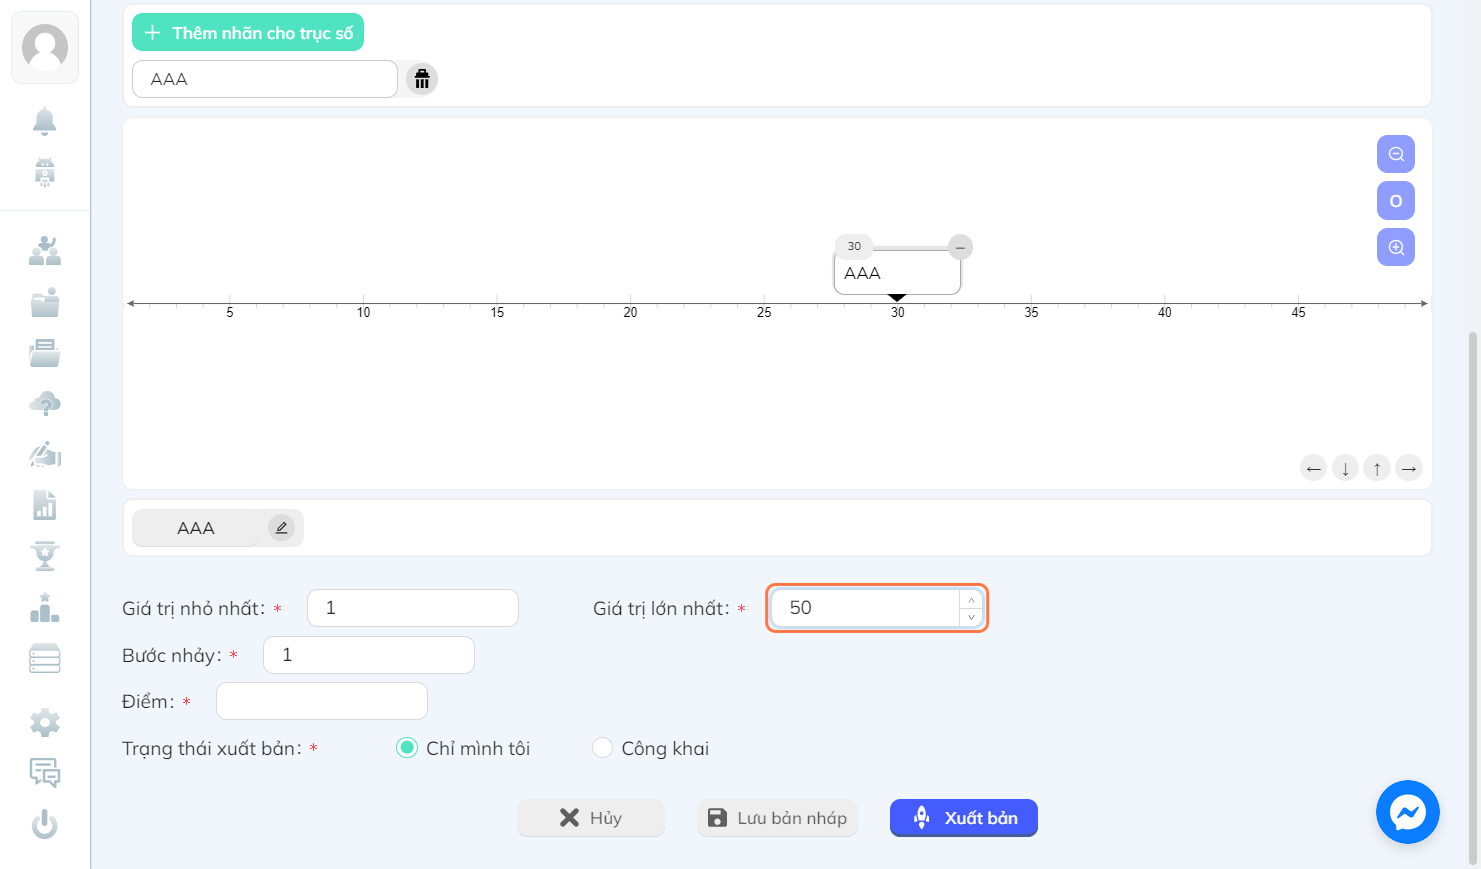1481x869 pixels.
Task: Increase Giá trị lớn nhất with up stepper
Action: coord(971,600)
